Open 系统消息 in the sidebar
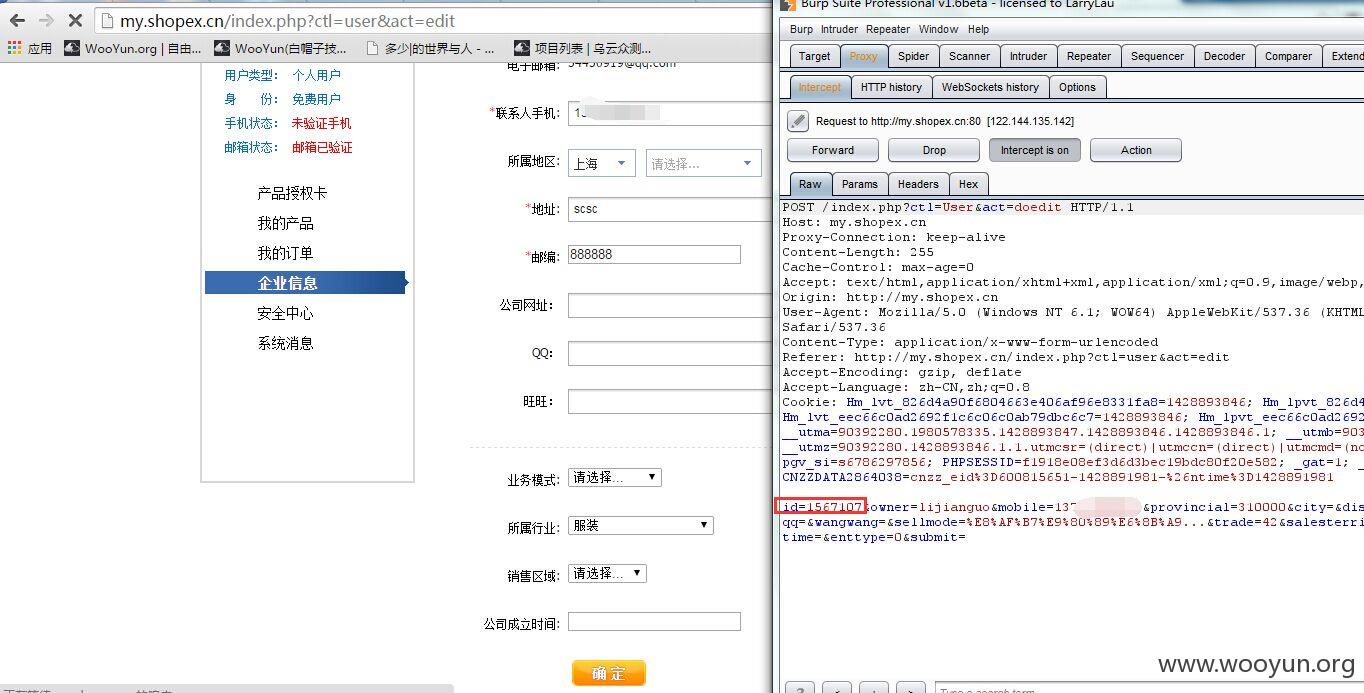Viewport: 1364px width, 693px height. [x=285, y=343]
